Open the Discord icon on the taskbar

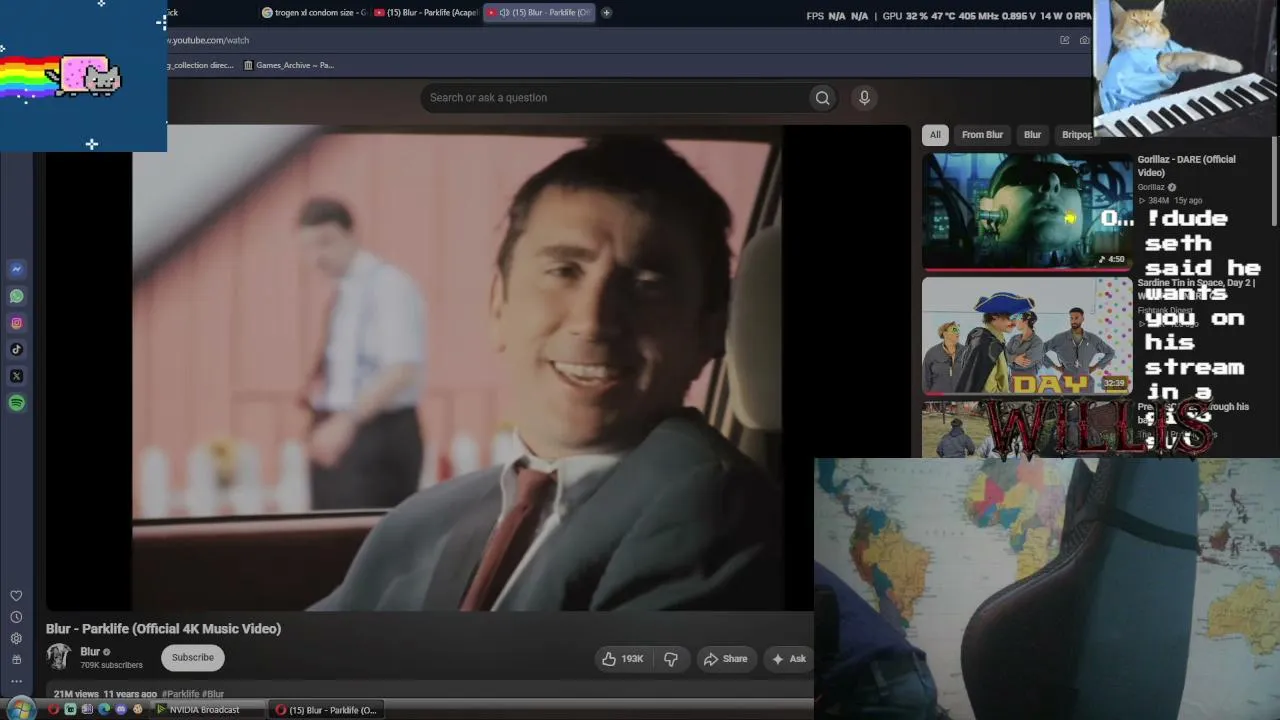coord(121,710)
